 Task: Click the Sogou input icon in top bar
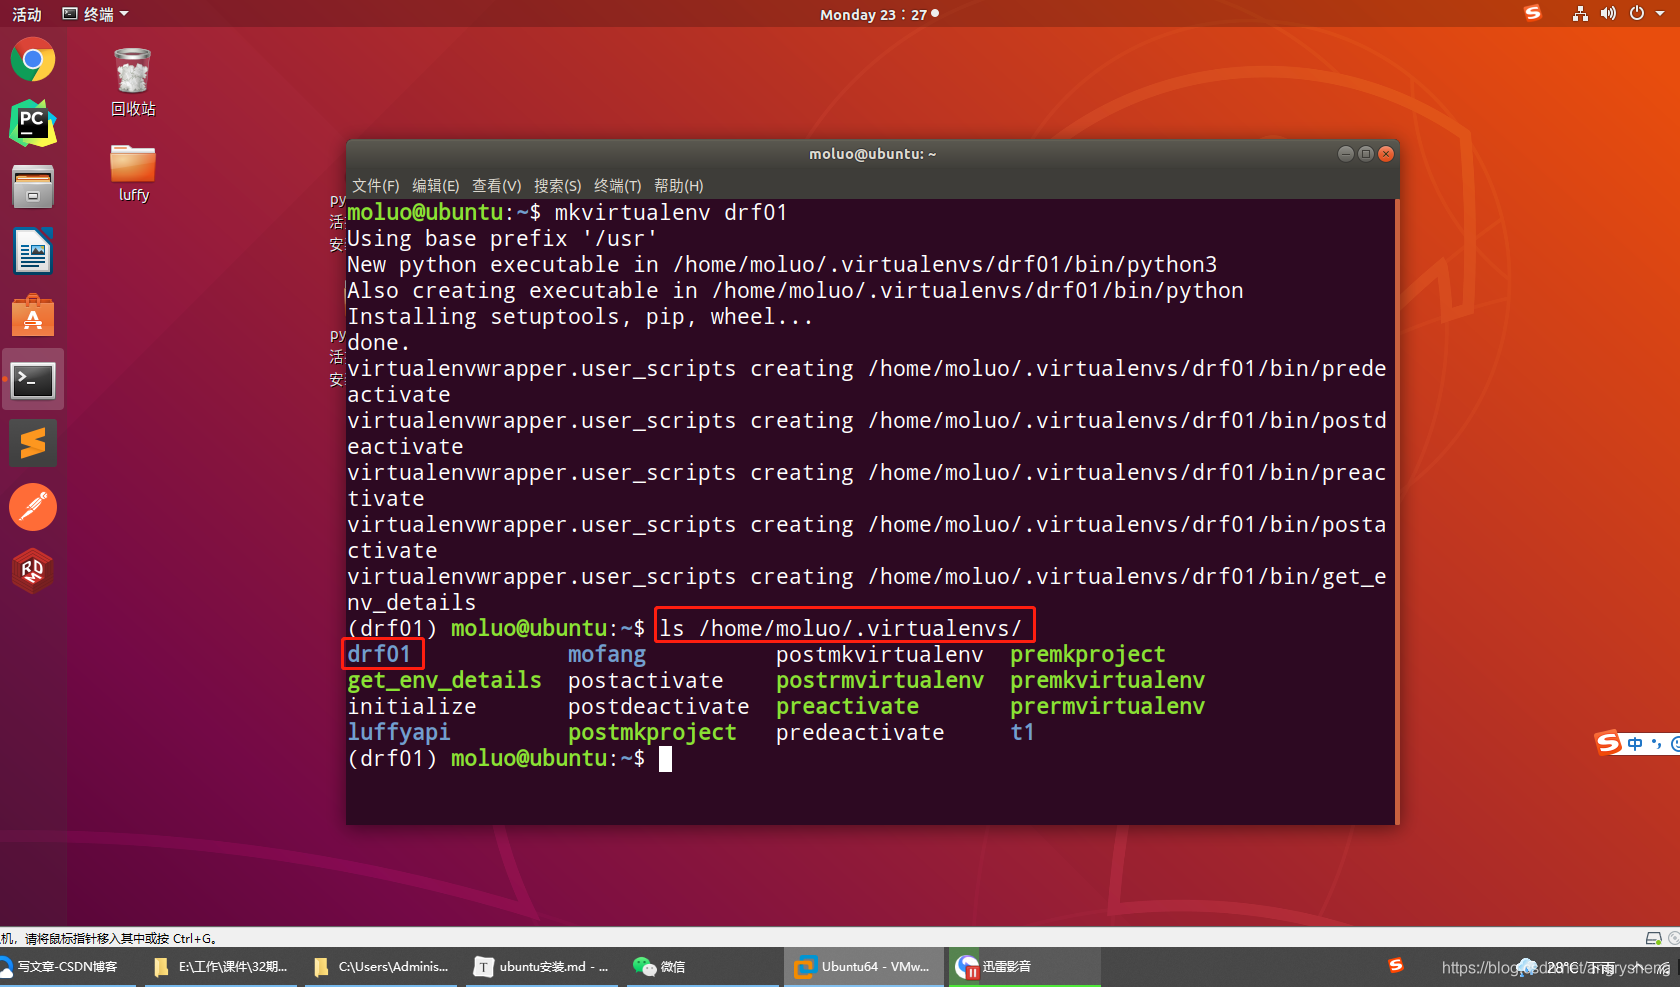tap(1533, 13)
